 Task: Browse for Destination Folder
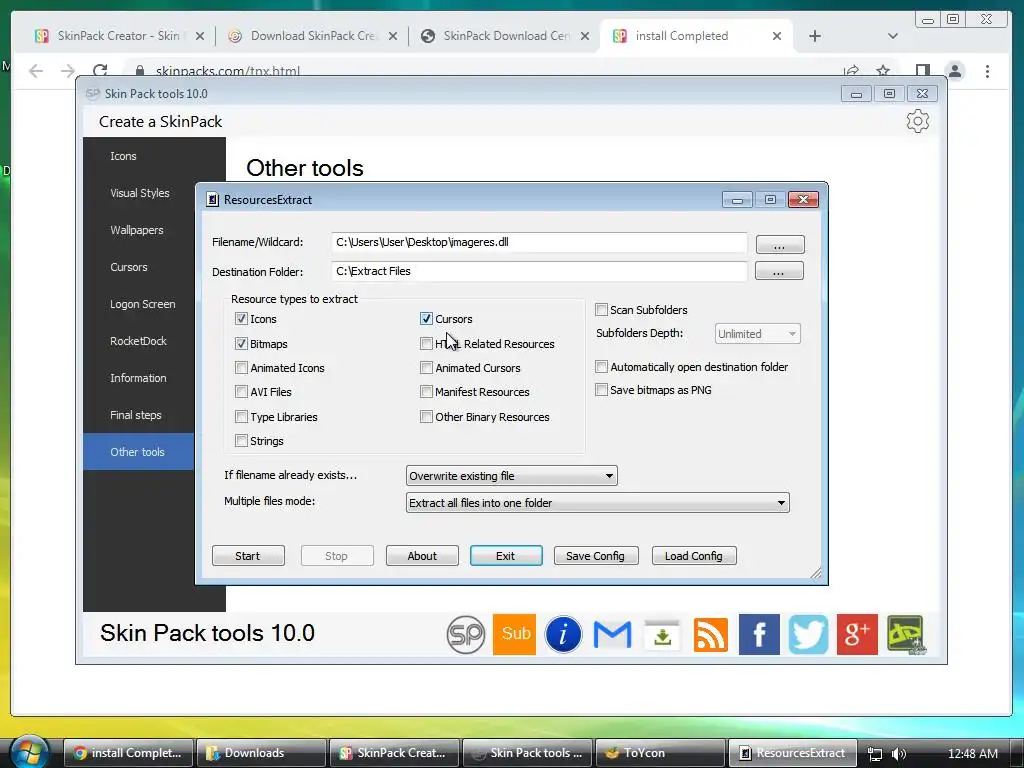click(779, 271)
